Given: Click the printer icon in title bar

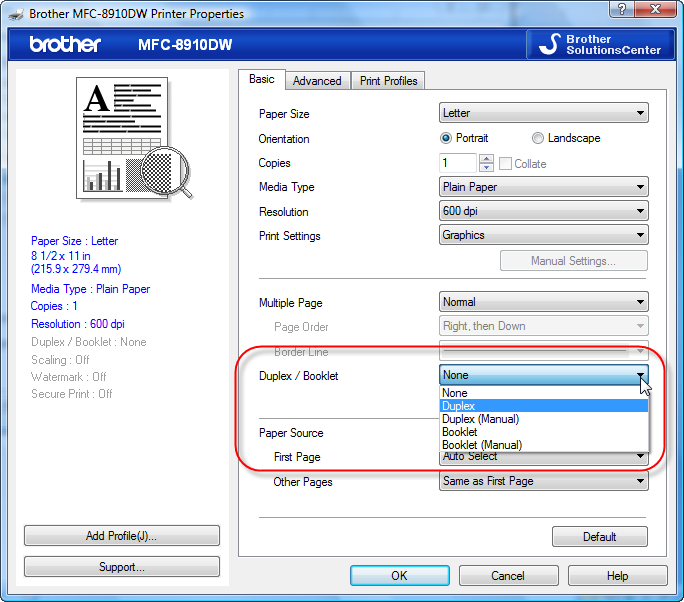Looking at the screenshot, I should point(16,14).
